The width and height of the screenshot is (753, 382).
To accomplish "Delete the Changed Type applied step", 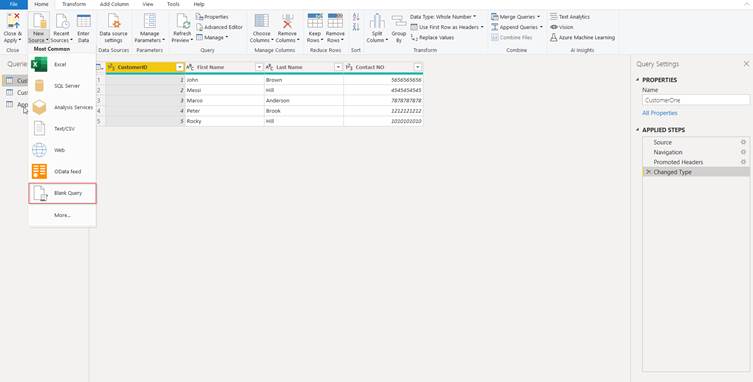I will tap(648, 172).
